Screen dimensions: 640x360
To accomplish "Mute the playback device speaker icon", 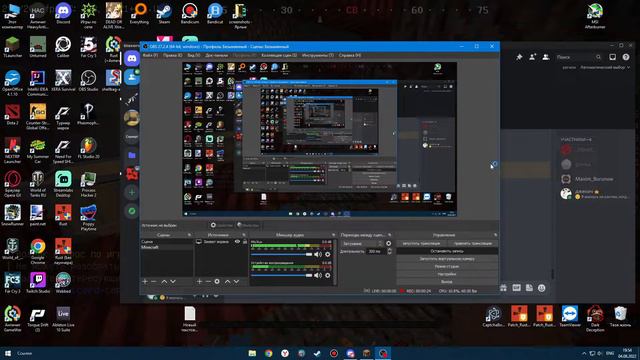I will pyautogui.click(x=318, y=275).
